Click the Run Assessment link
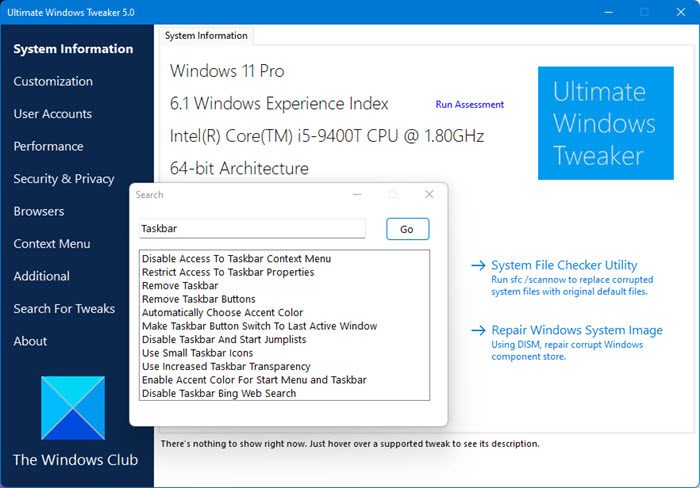Screen dimensions: 700x488 point(470,104)
